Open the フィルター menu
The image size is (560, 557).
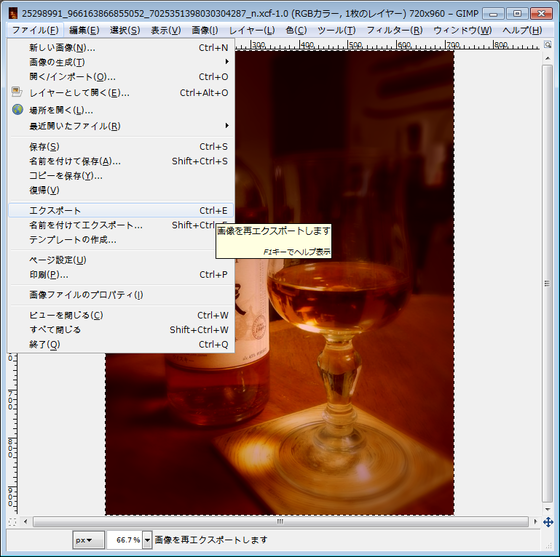pos(395,30)
